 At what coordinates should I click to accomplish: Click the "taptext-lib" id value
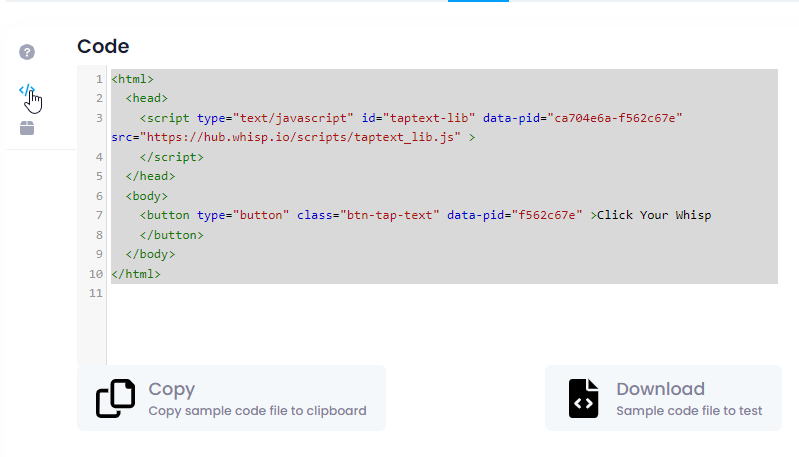[x=429, y=118]
